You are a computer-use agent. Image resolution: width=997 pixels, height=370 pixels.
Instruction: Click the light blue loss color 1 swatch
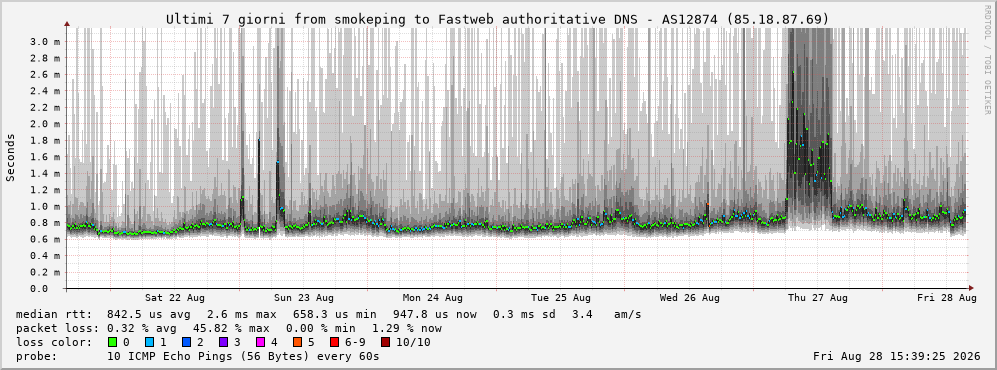(x=149, y=342)
